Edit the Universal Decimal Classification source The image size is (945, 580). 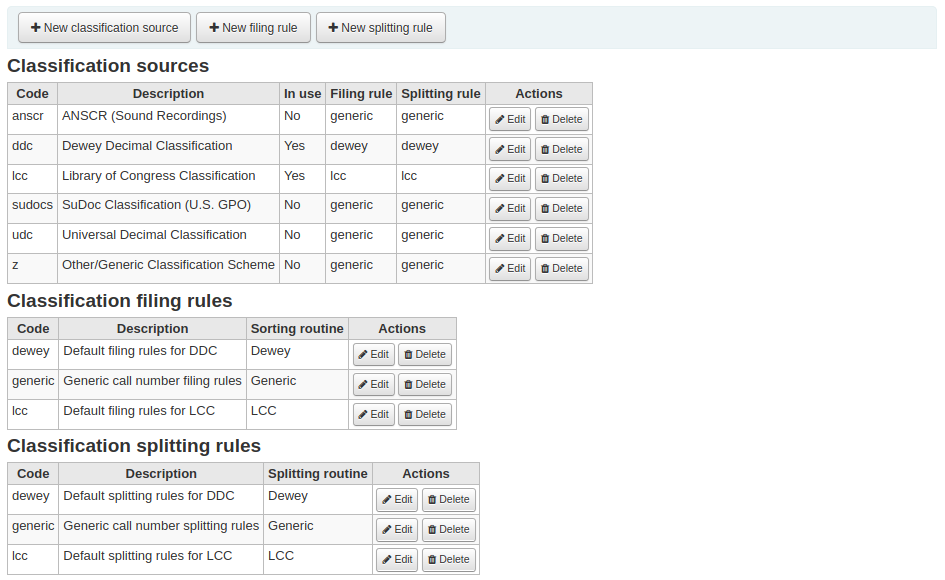509,238
